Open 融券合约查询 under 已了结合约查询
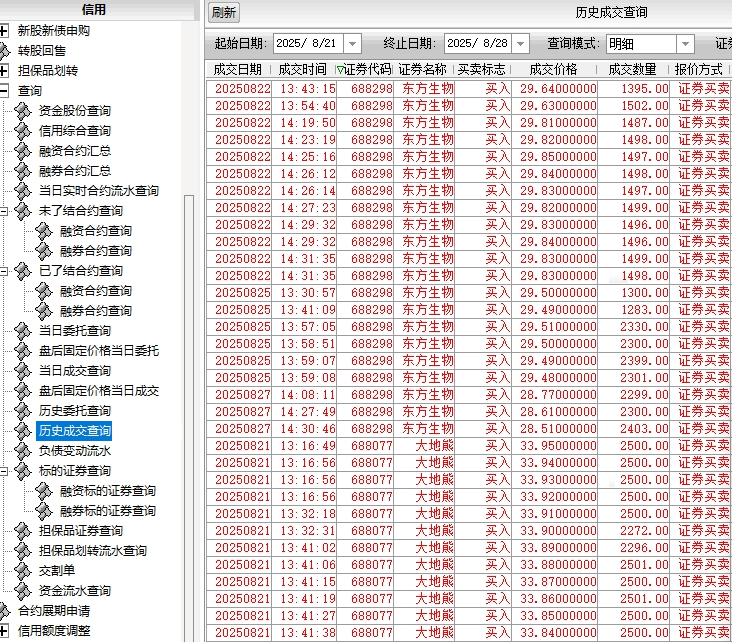This screenshot has width=732, height=642. pyautogui.click(x=96, y=311)
